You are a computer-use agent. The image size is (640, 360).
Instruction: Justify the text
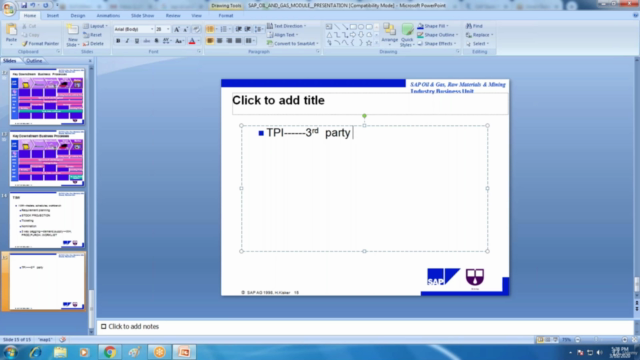coord(238,41)
